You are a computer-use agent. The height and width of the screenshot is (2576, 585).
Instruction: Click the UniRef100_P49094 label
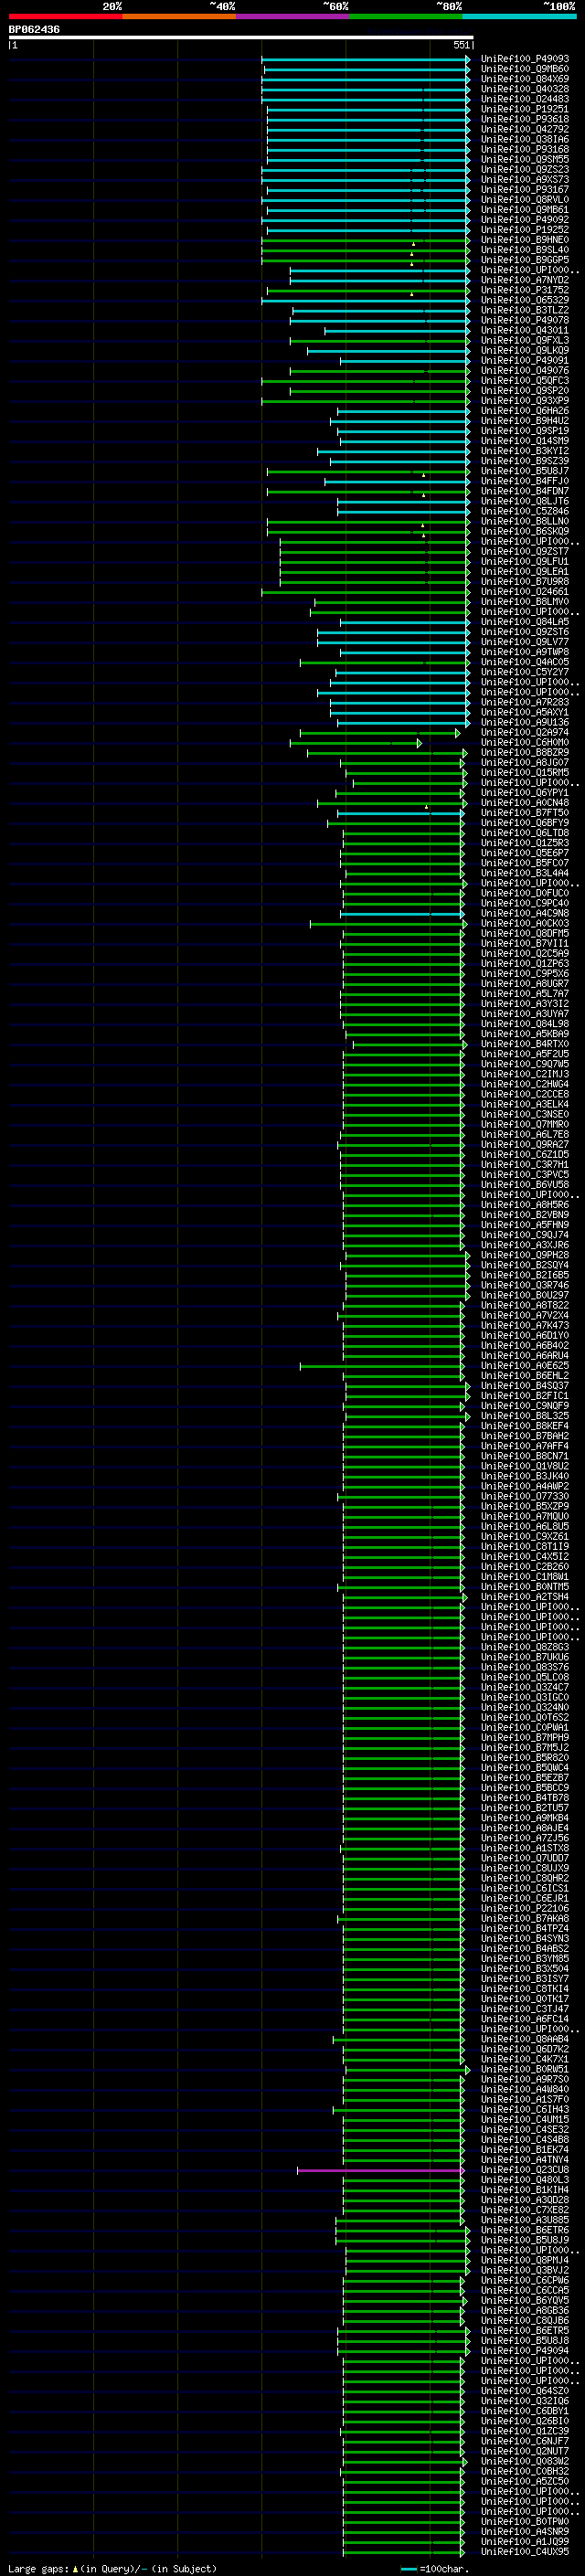pos(524,2351)
